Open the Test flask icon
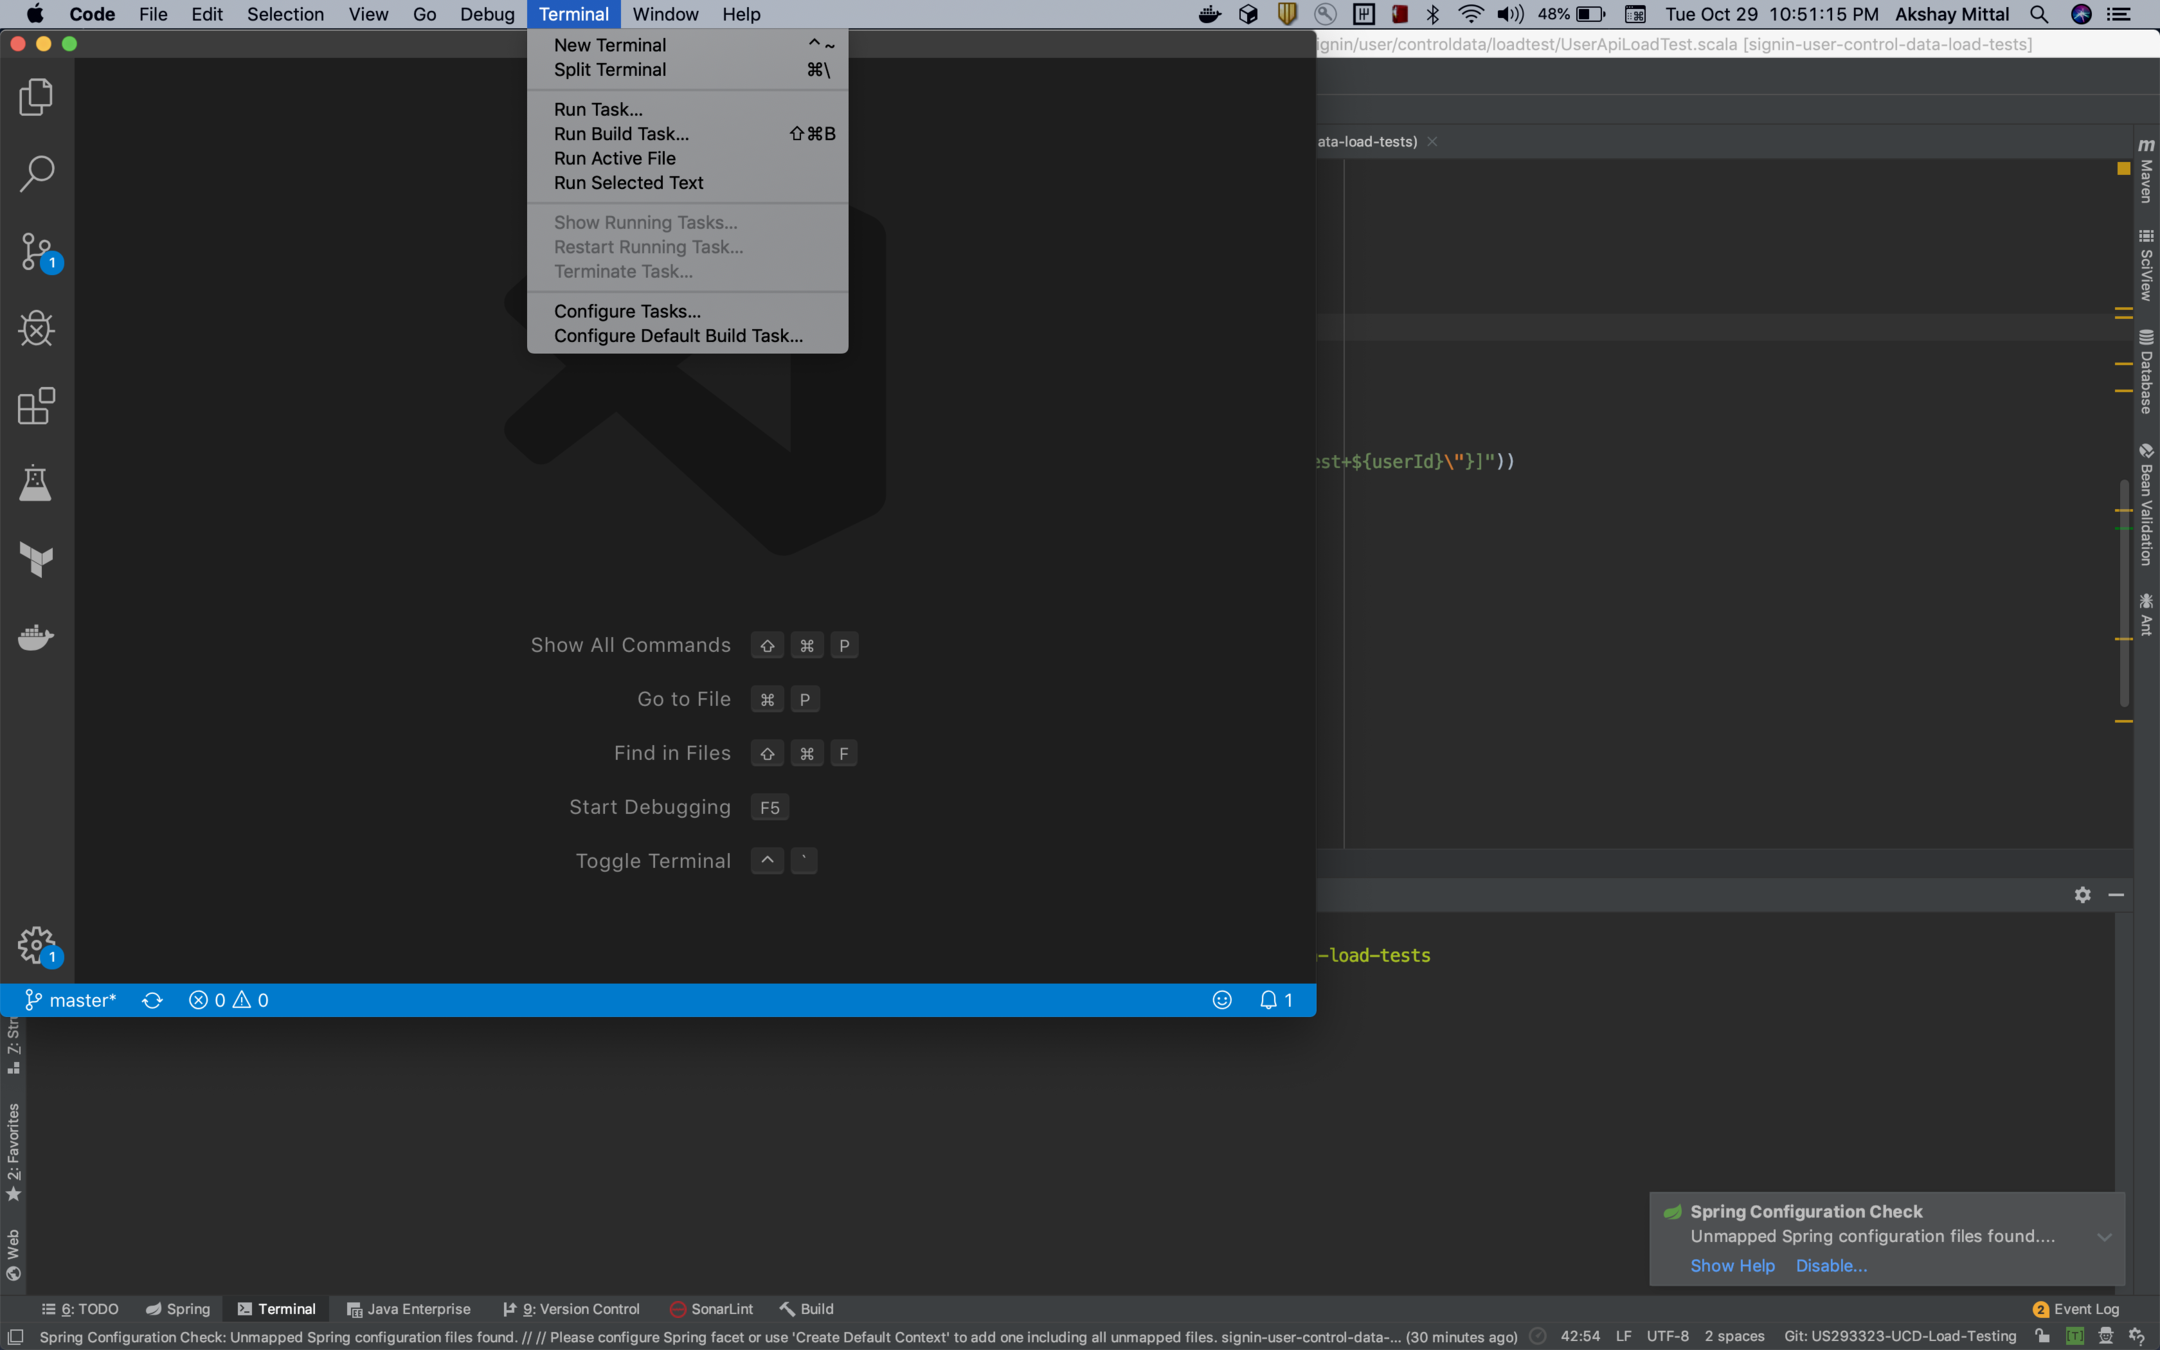The image size is (2160, 1350). 36,483
